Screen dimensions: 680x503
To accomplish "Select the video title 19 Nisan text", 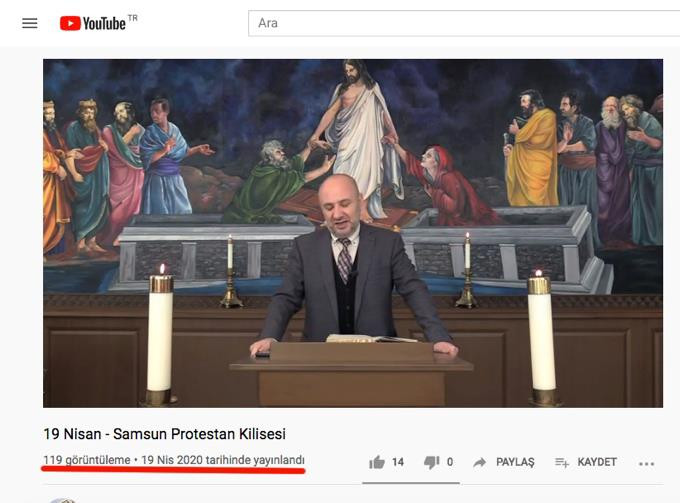I will [72, 434].
